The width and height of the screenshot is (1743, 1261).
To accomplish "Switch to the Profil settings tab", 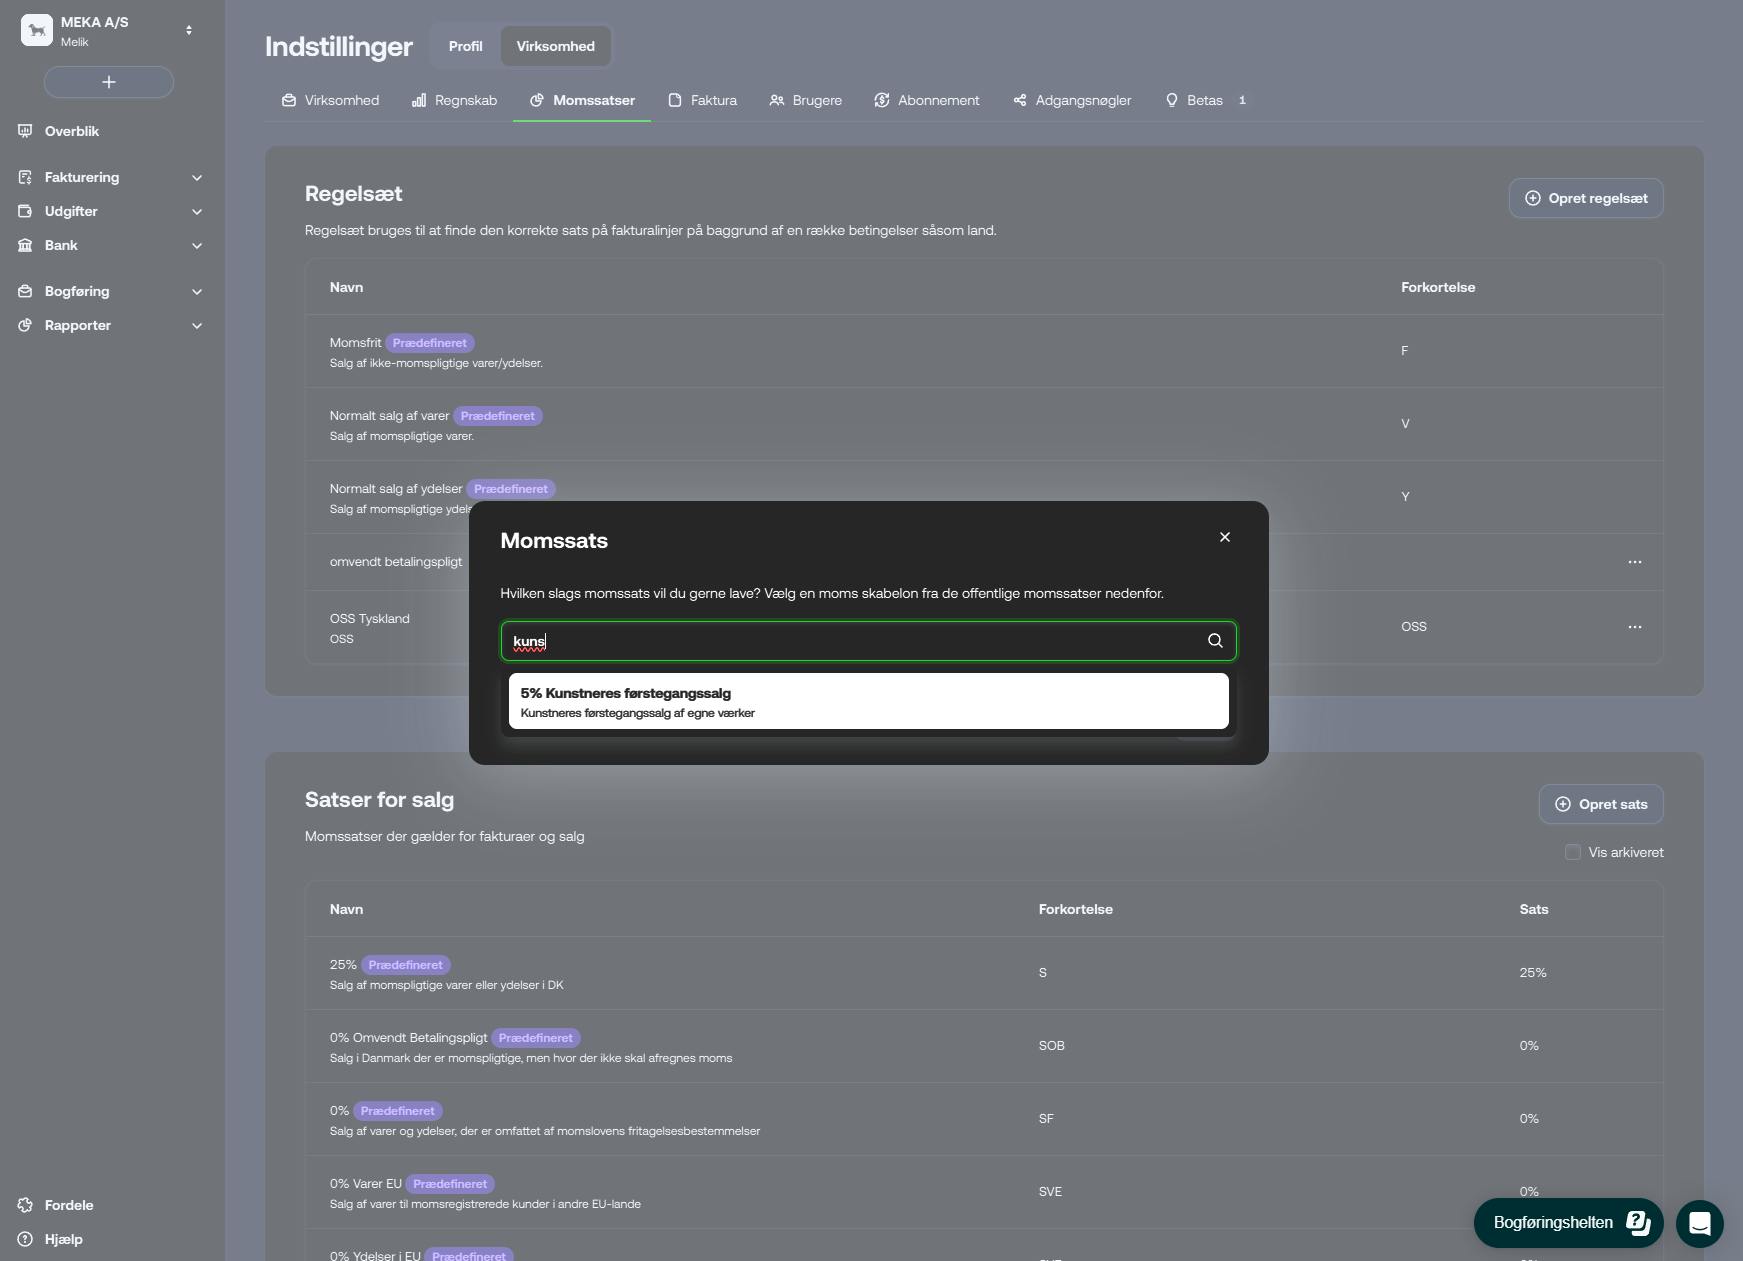I will point(465,46).
